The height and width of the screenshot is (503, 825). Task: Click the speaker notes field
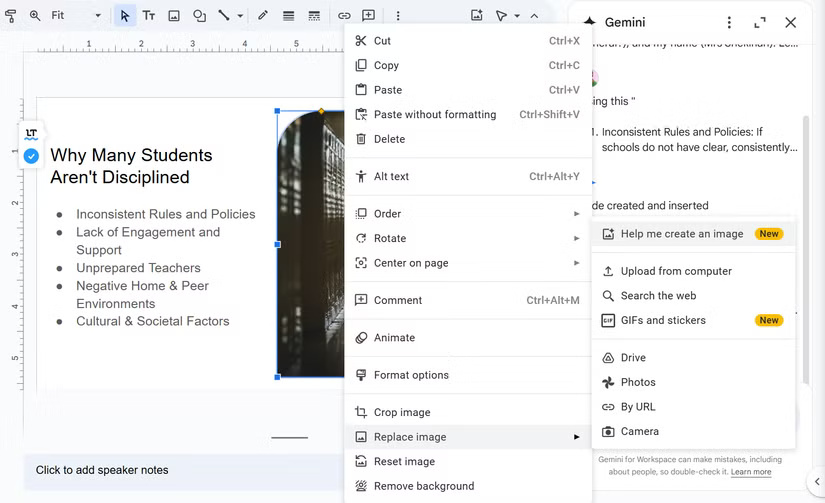(102, 470)
